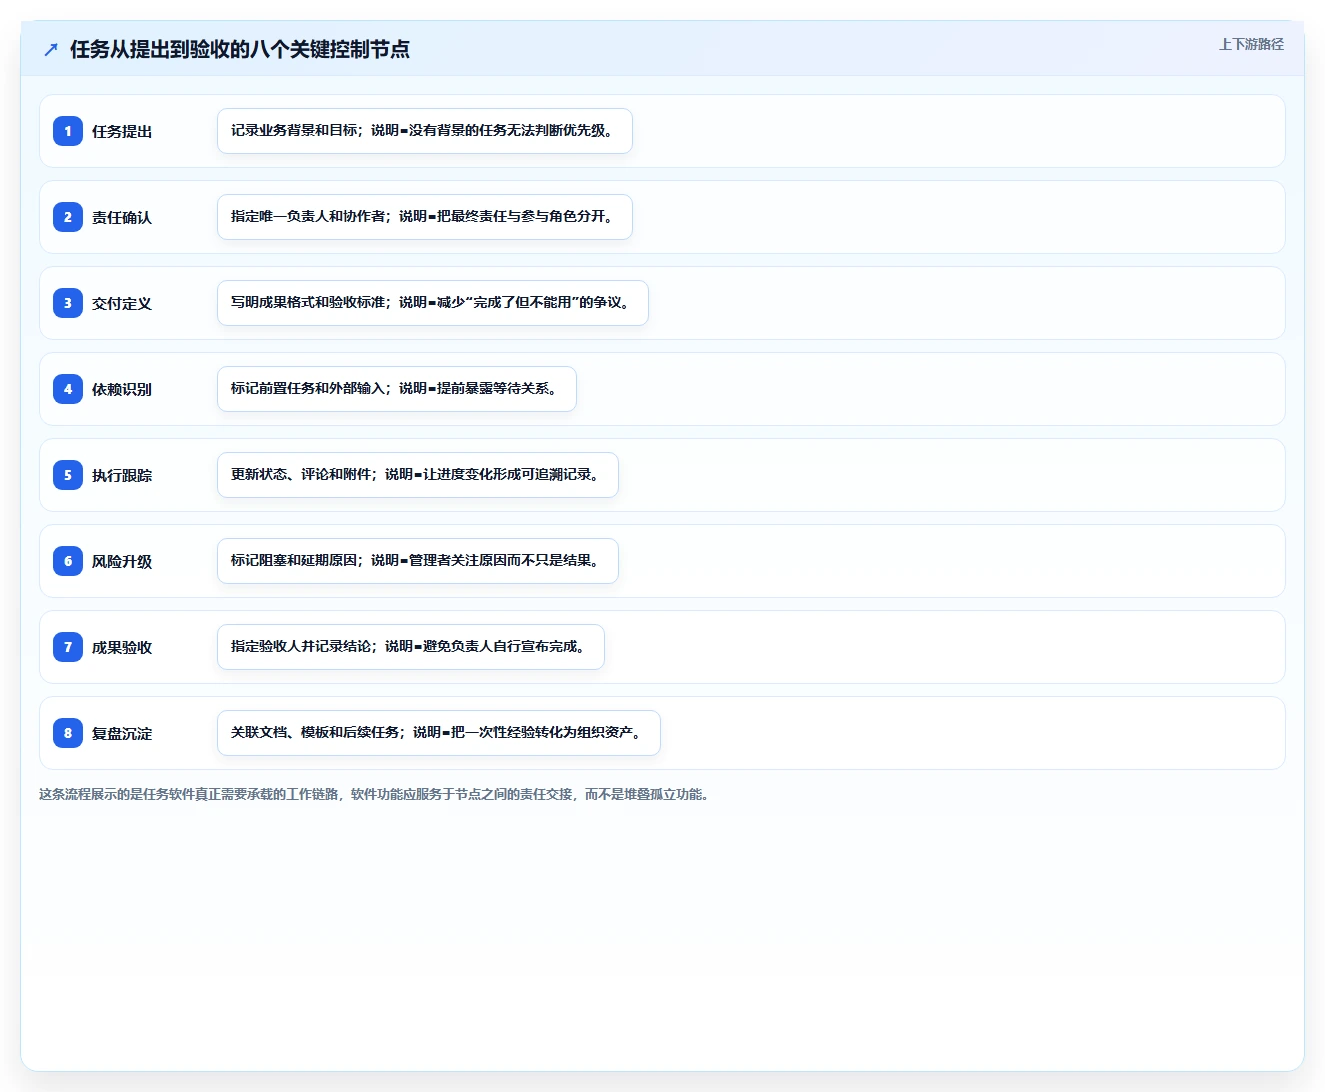Click the footer note starting 这条流程展示的是
The height and width of the screenshot is (1092, 1325).
(374, 794)
